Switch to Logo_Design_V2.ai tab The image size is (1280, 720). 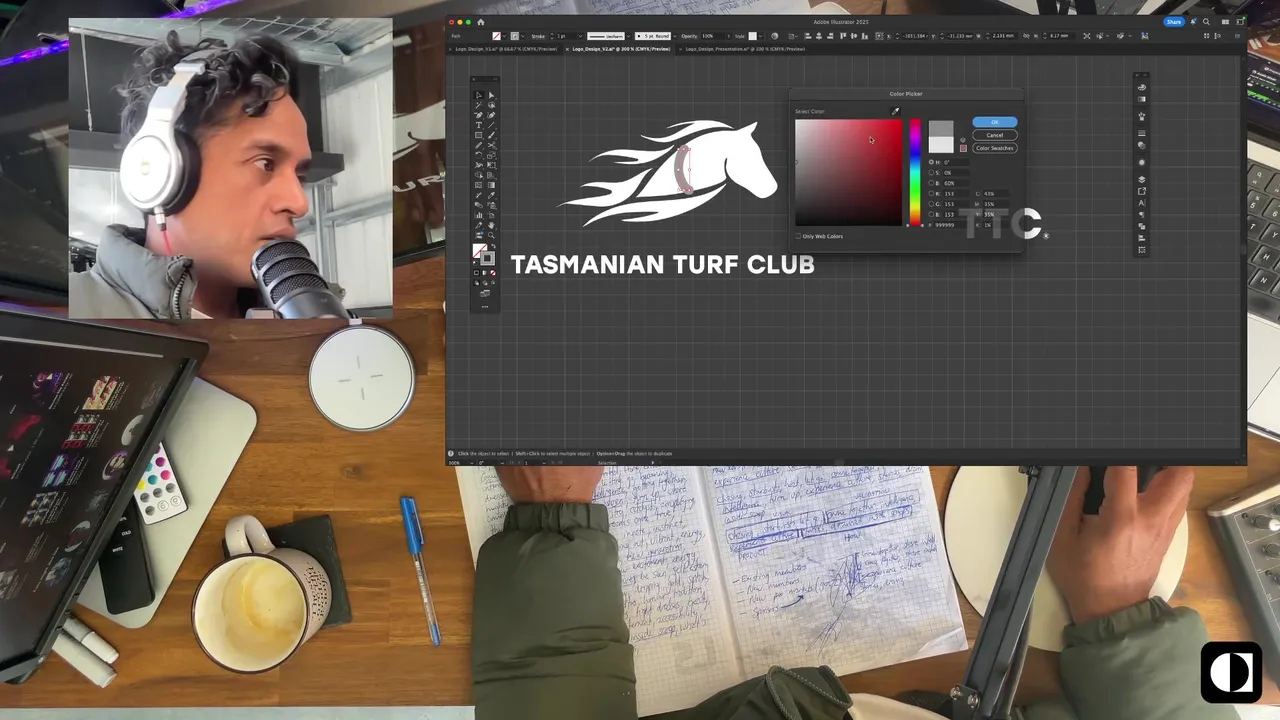[621, 49]
